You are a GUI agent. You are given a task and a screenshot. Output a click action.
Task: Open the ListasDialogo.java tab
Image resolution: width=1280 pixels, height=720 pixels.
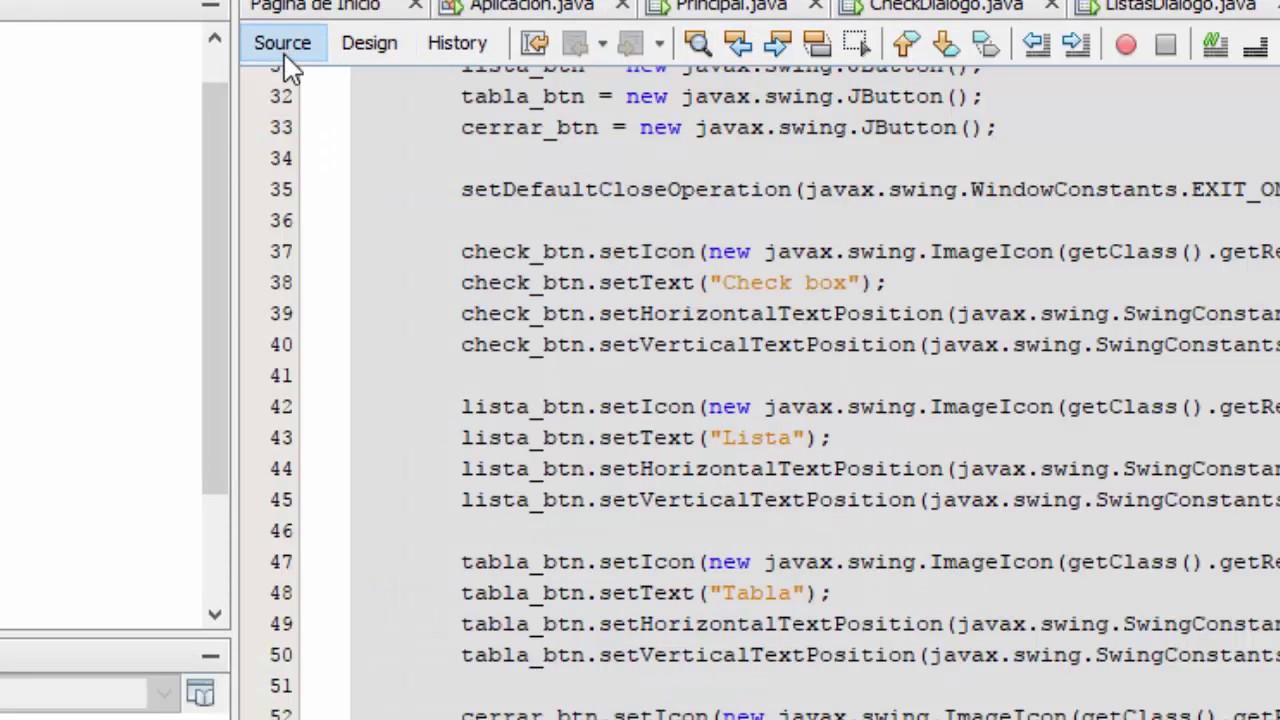pyautogui.click(x=1180, y=6)
